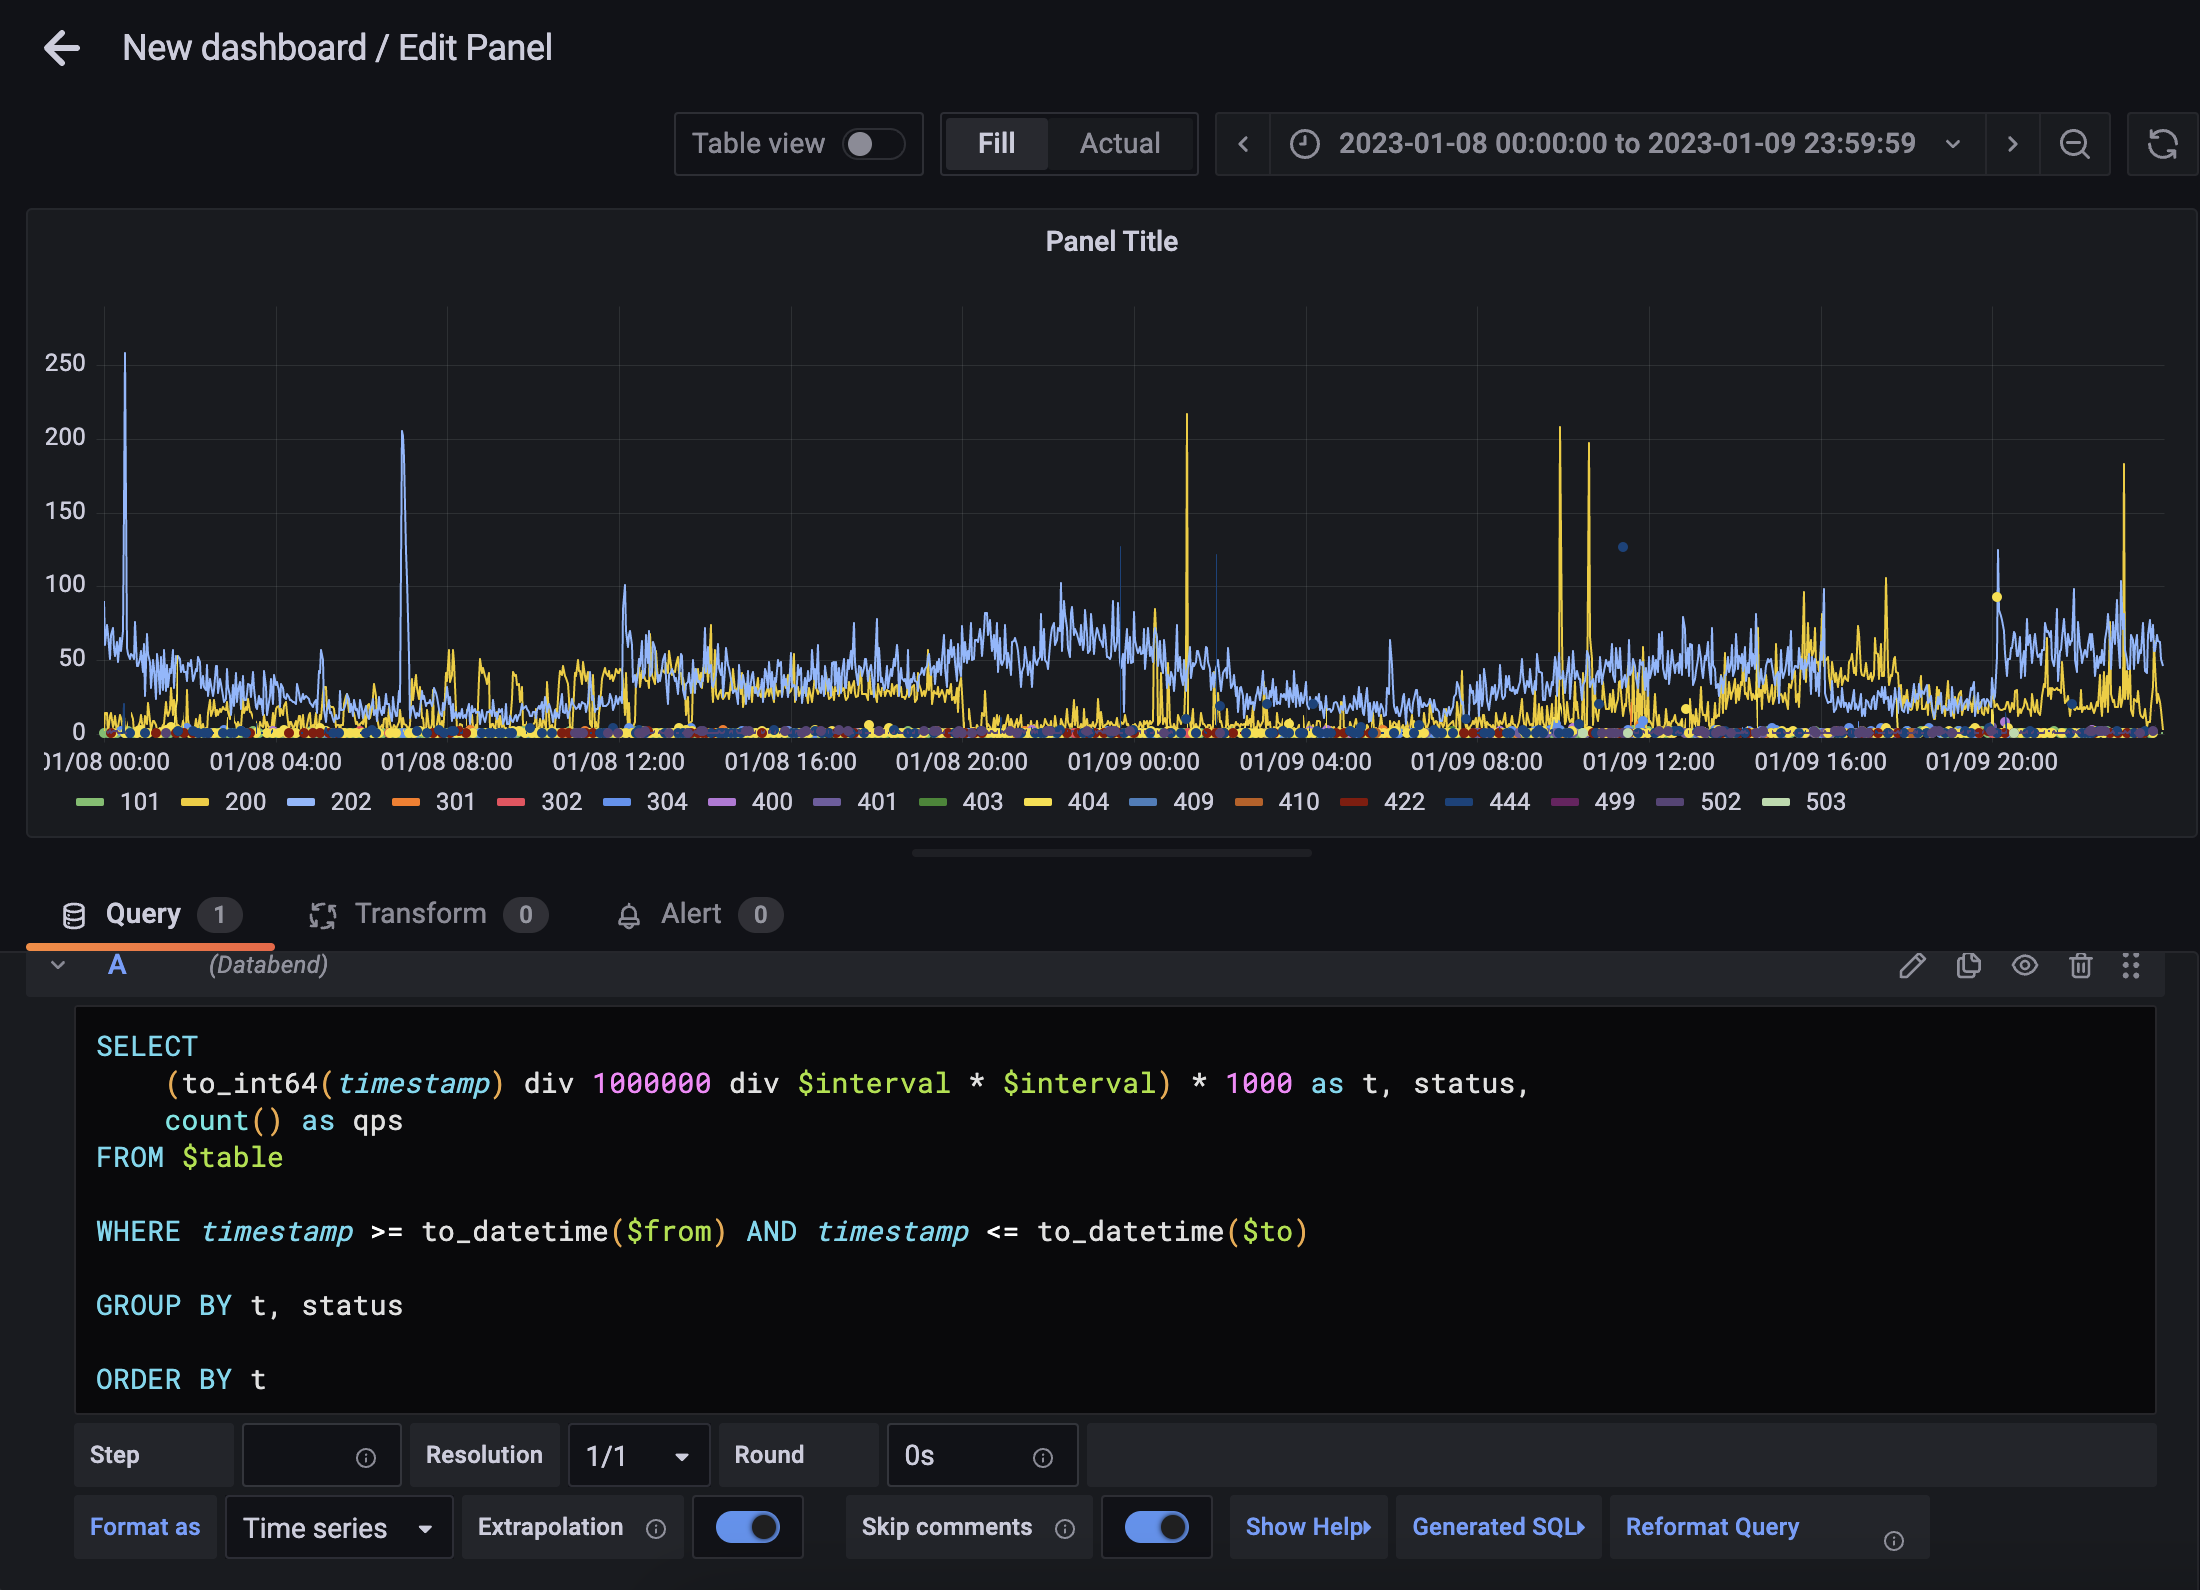The image size is (2200, 1590).
Task: Click the drag handle dots on query A
Action: 2131,965
